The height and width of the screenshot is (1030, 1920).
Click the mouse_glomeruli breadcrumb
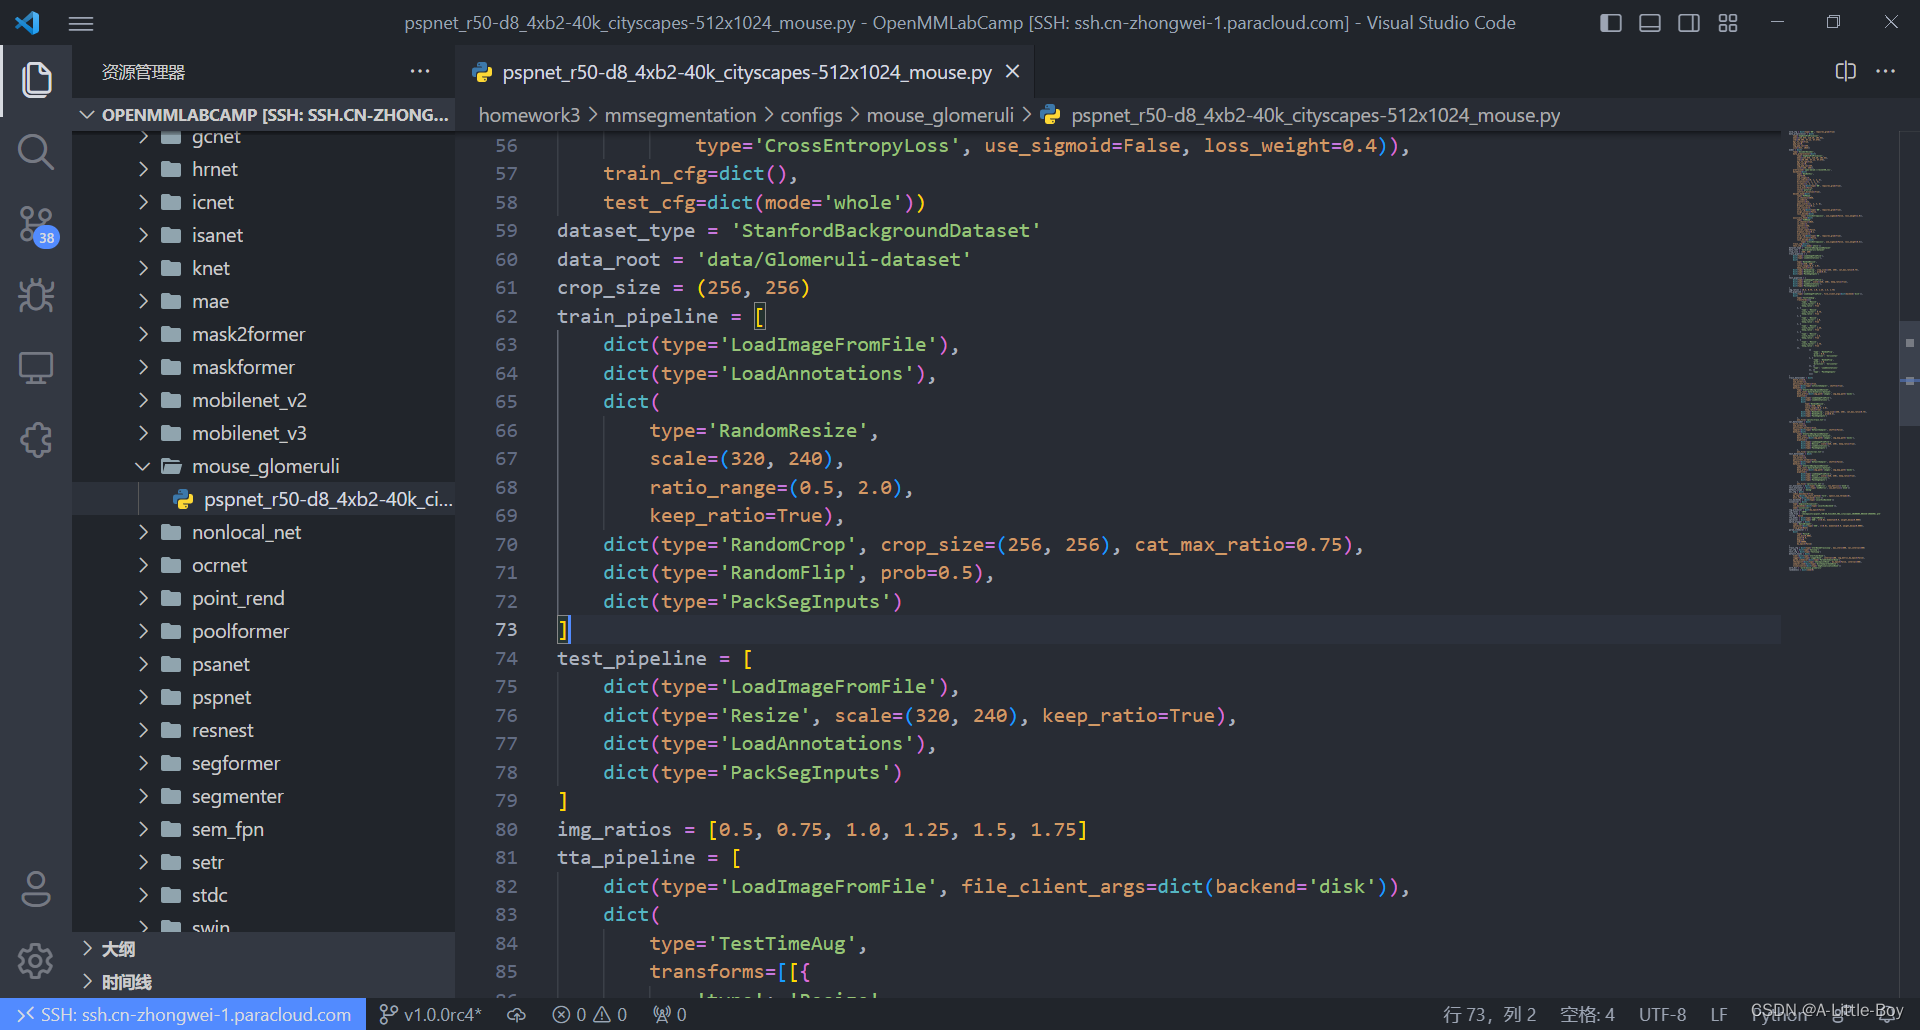pyautogui.click(x=940, y=115)
